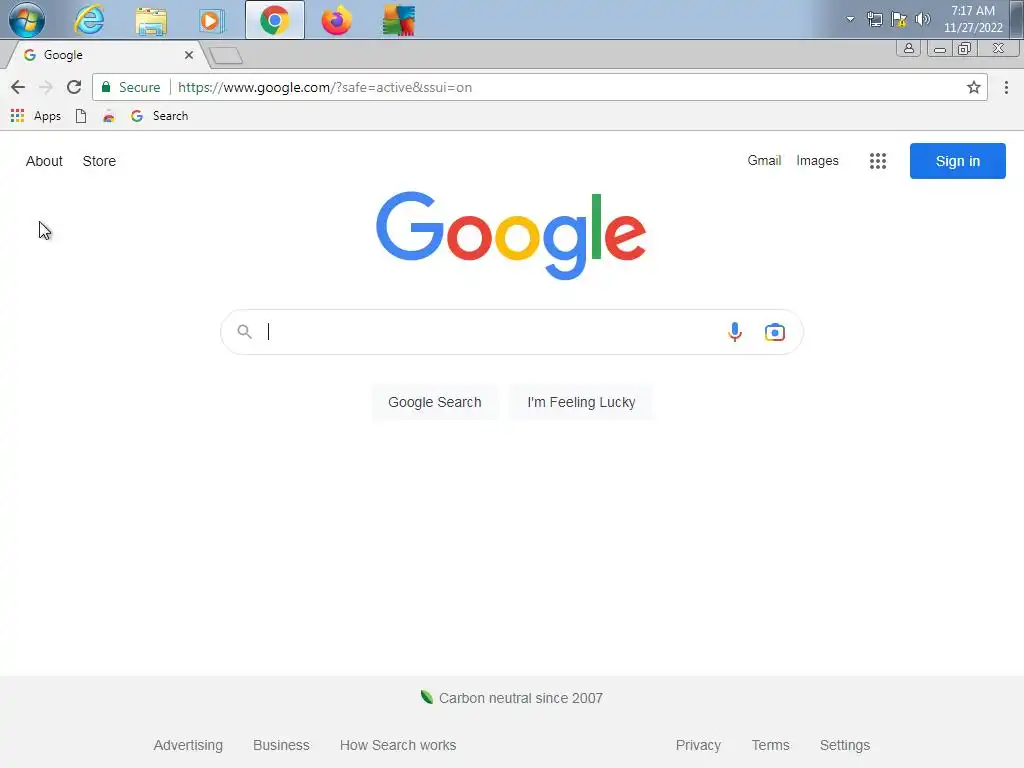Screen dimensions: 1024x768
Task: Click the magnifier icon in search box
Action: tap(244, 332)
